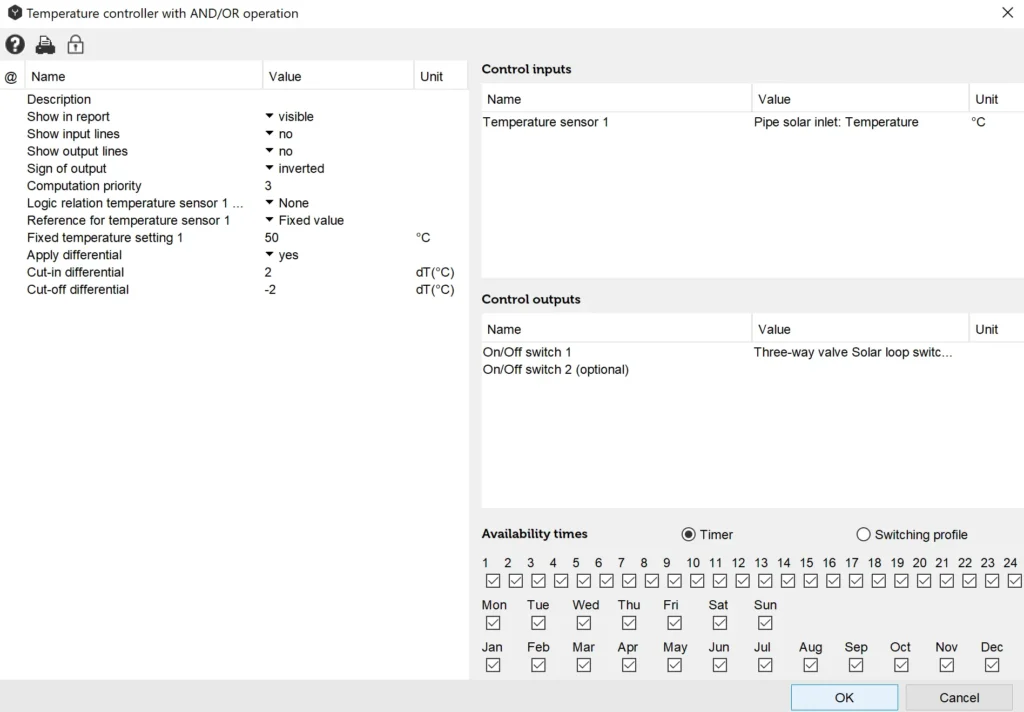Screen dimensions: 1024x712
Task: Click the help question mark icon
Action: click(x=15, y=45)
